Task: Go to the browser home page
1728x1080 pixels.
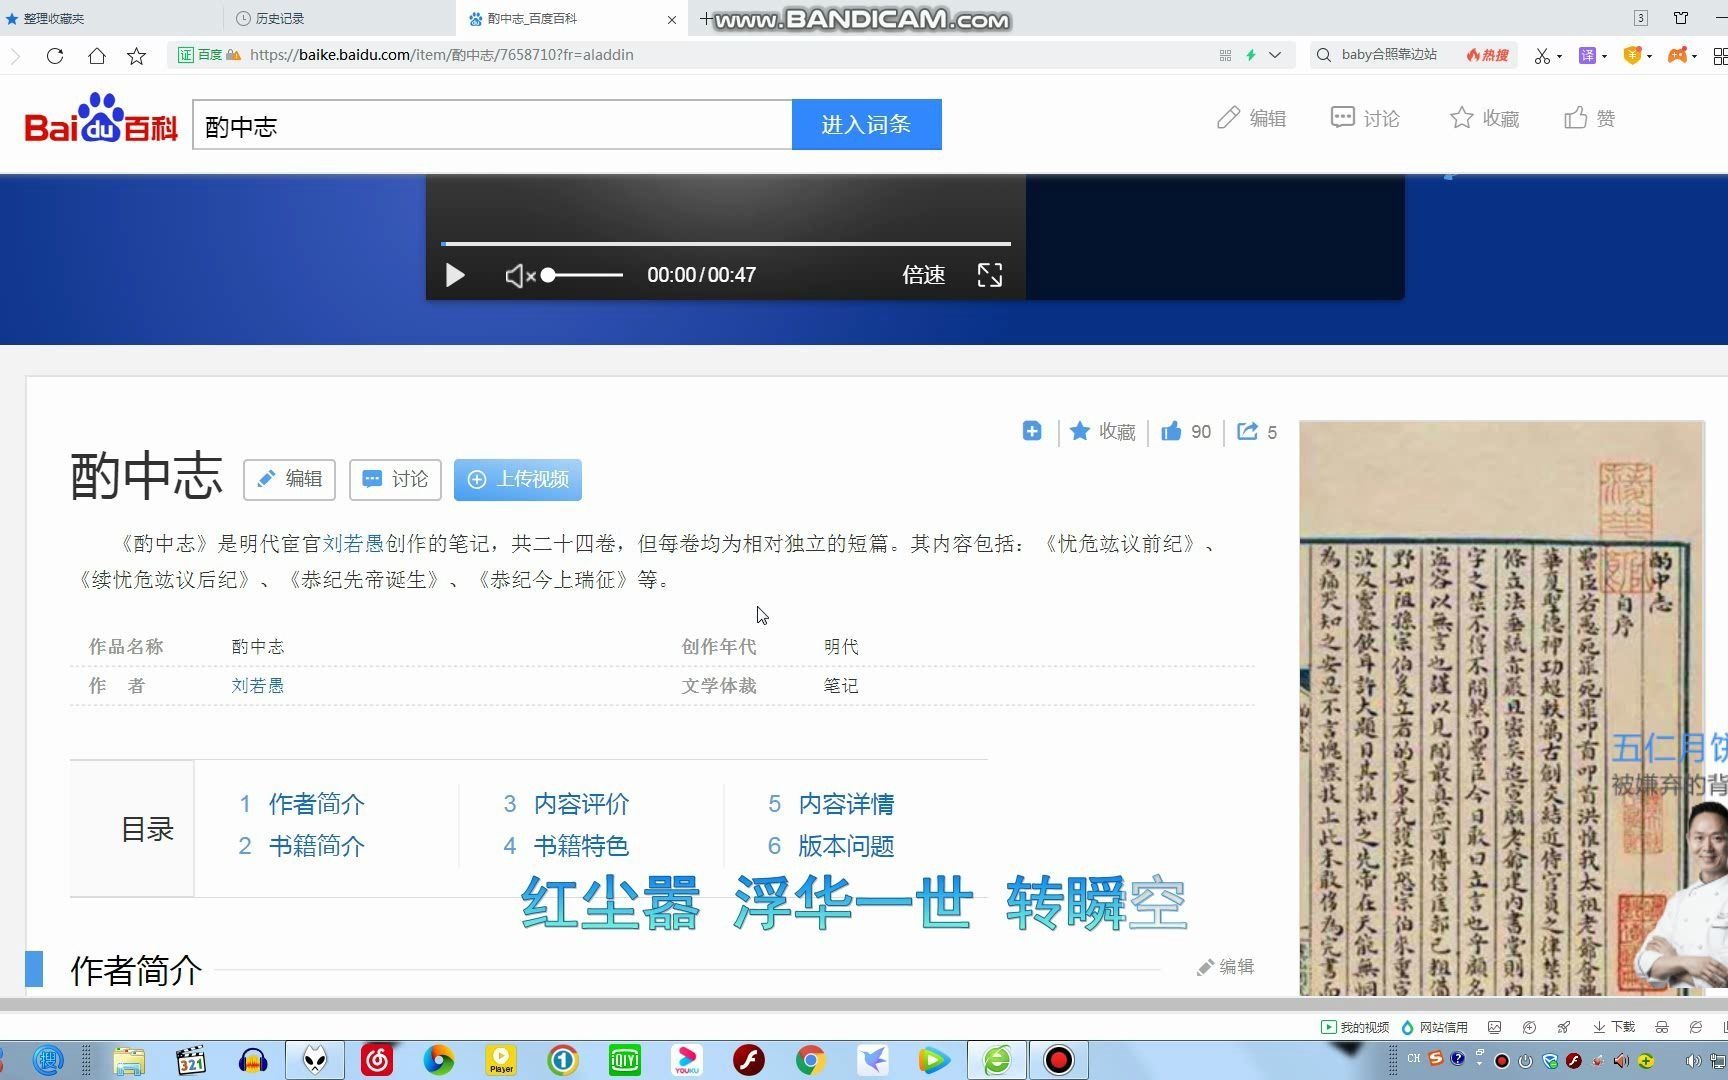Action: pos(96,56)
